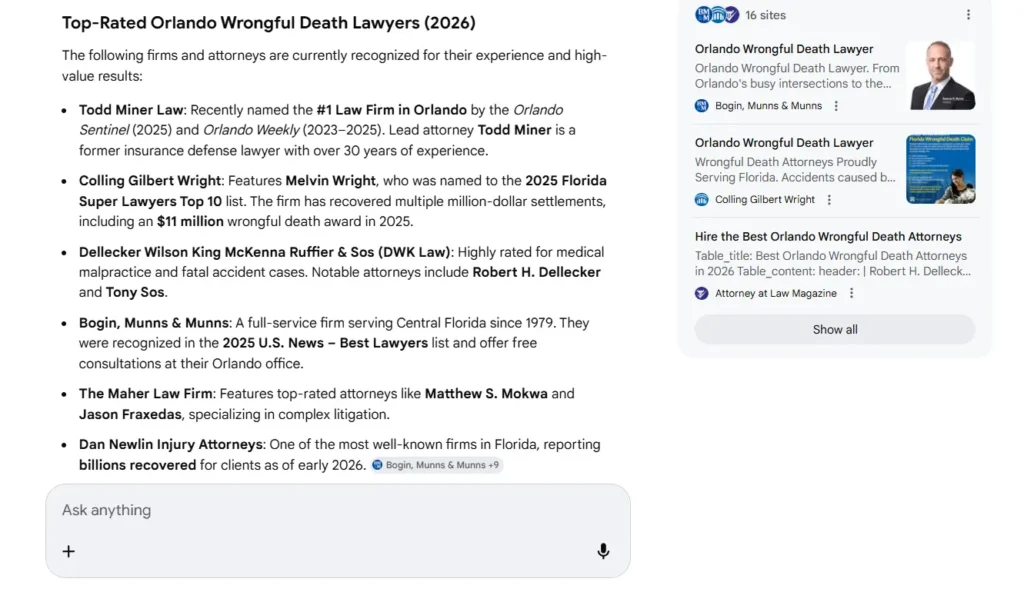Click the 16 sites label

[766, 15]
